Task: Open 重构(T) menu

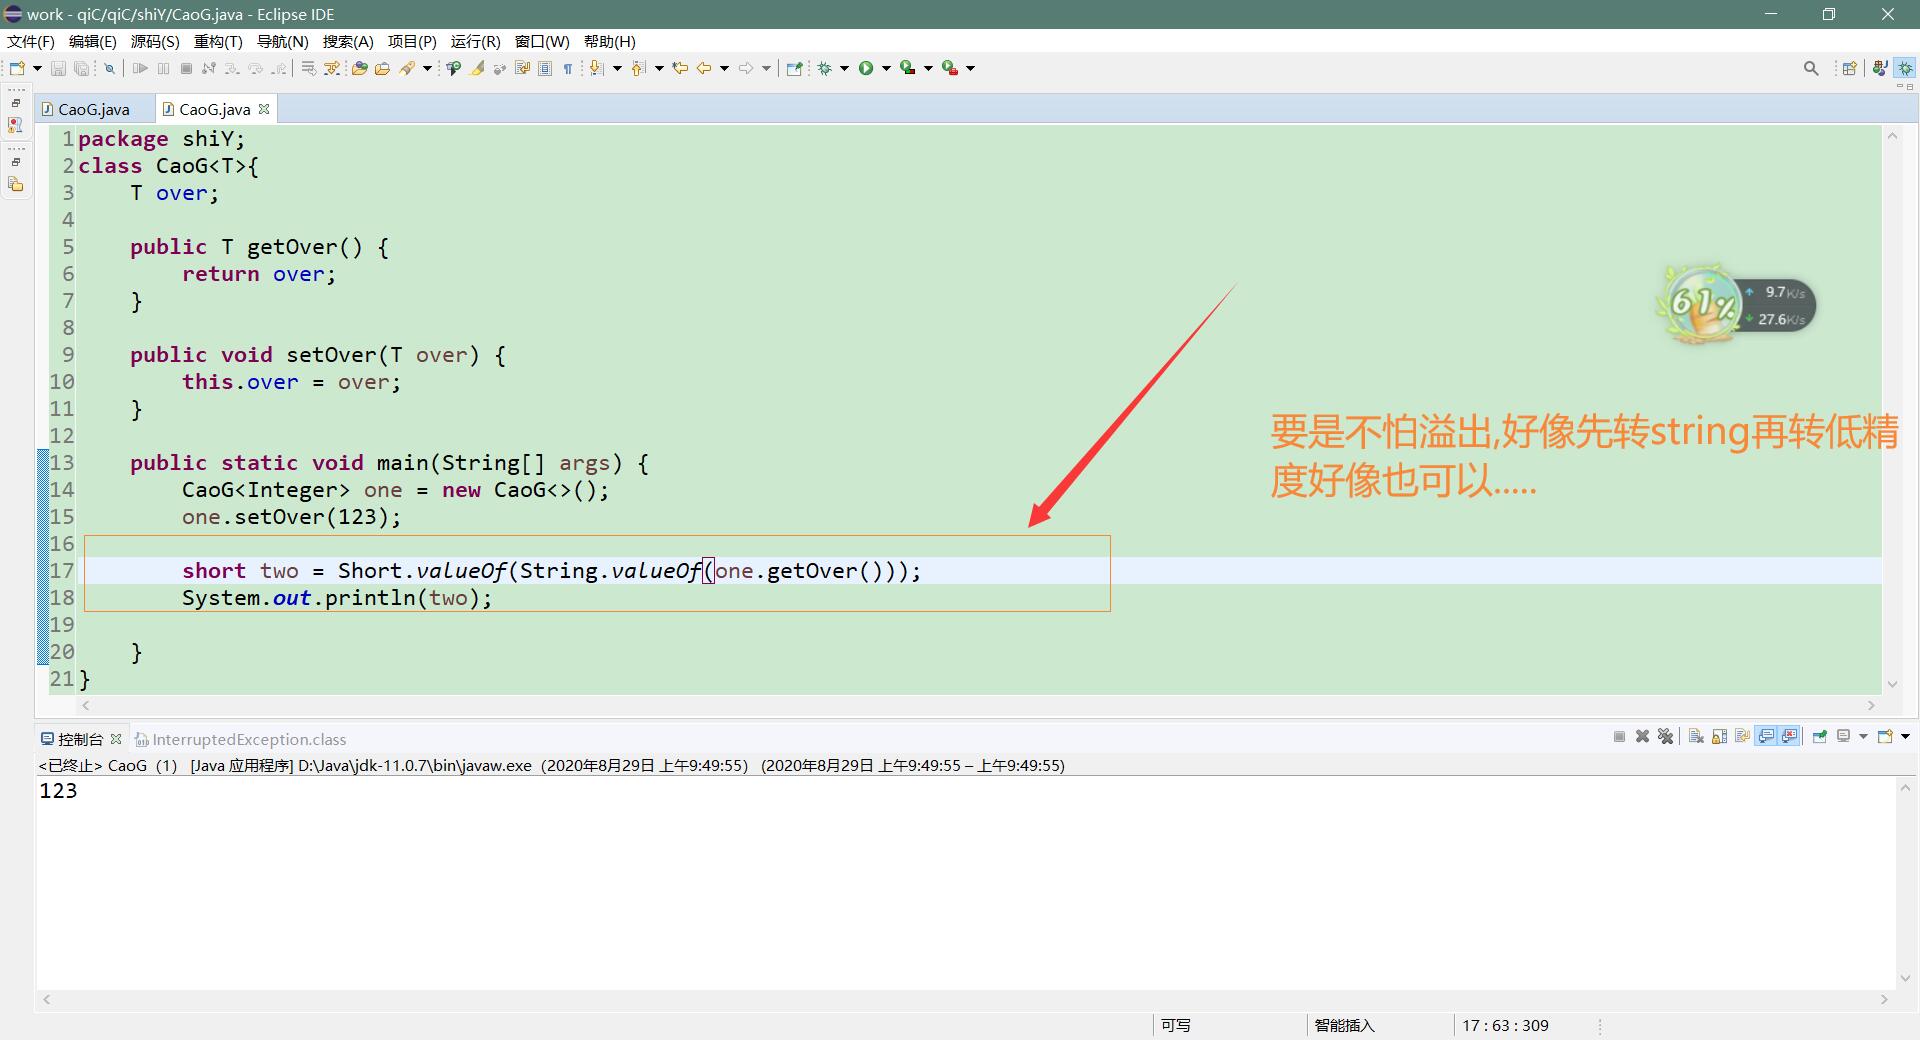Action: pos(218,41)
